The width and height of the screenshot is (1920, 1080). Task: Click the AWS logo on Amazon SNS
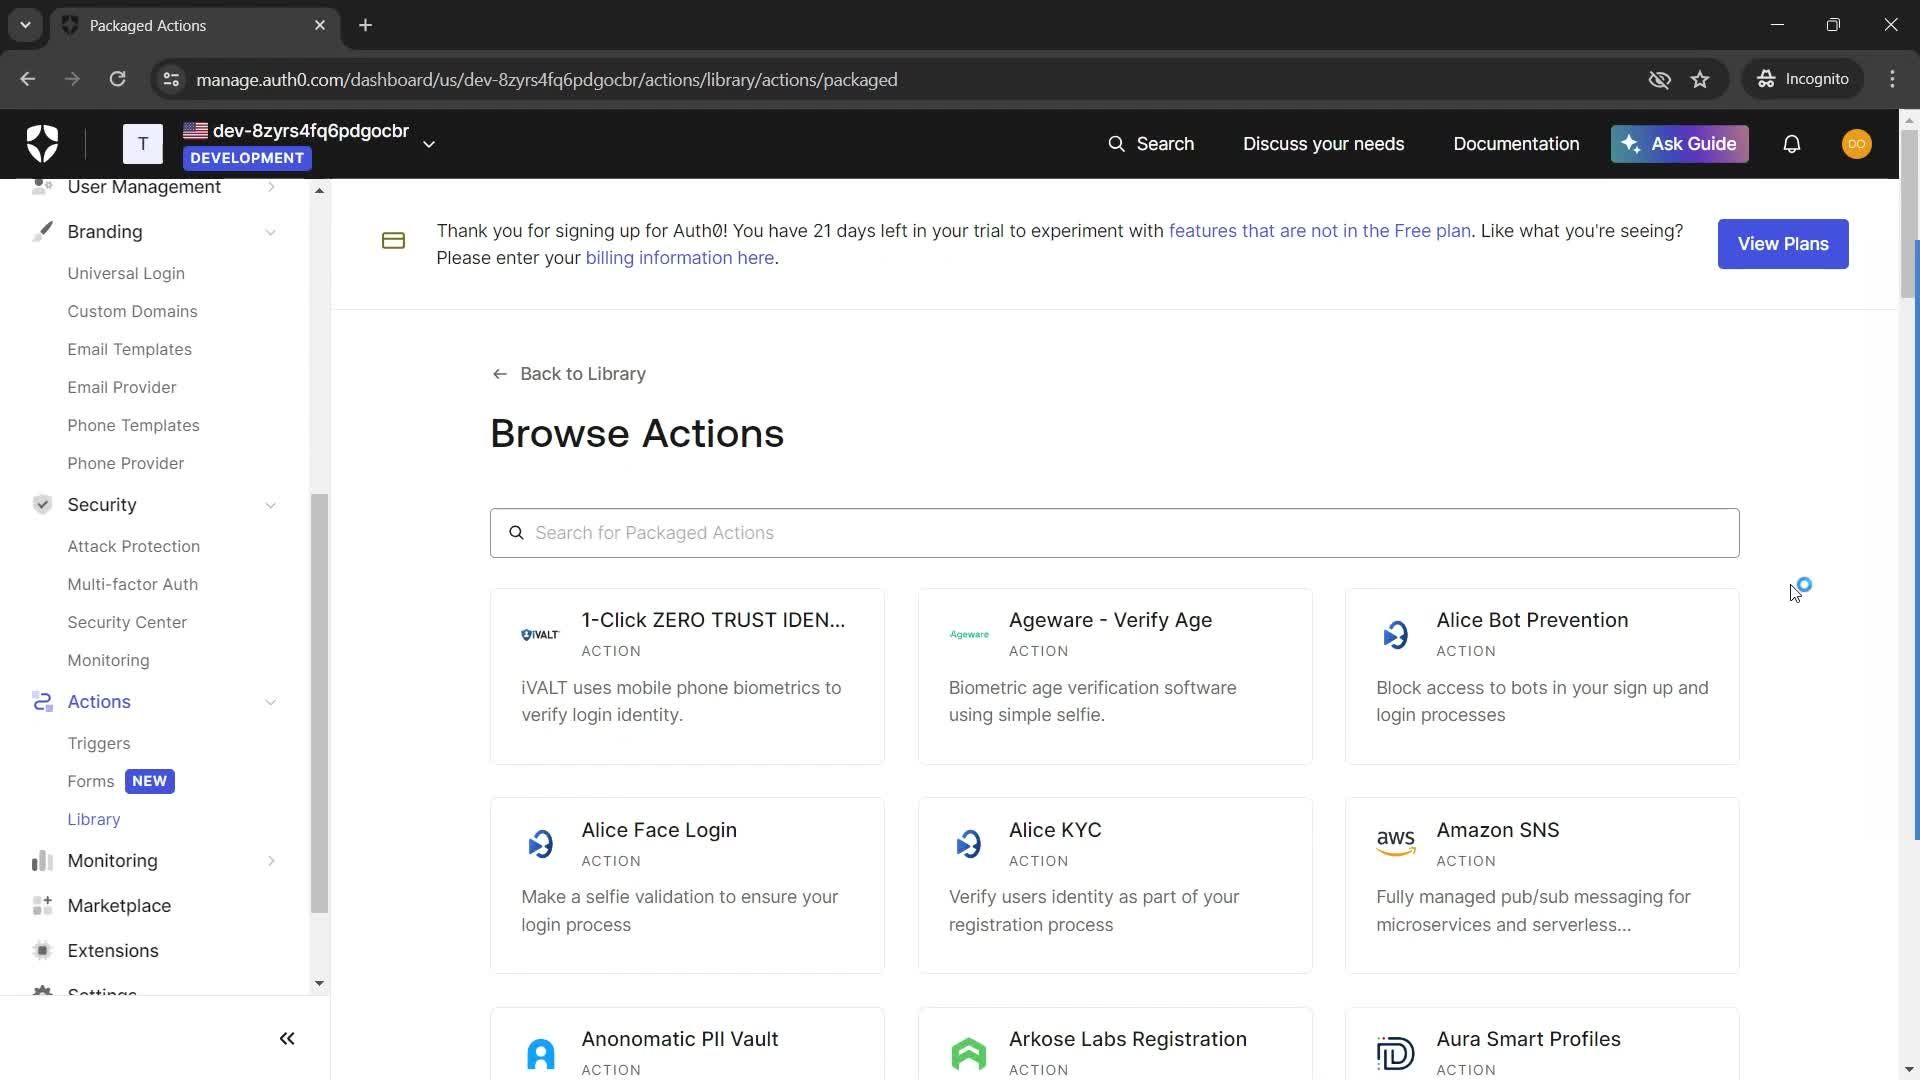pos(1395,844)
